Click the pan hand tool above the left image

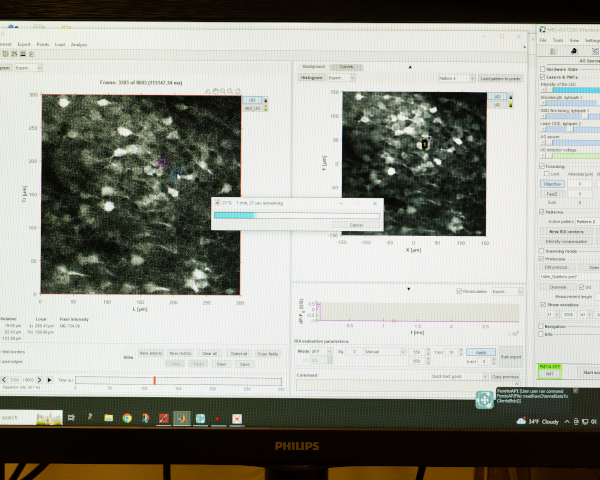(x=215, y=91)
